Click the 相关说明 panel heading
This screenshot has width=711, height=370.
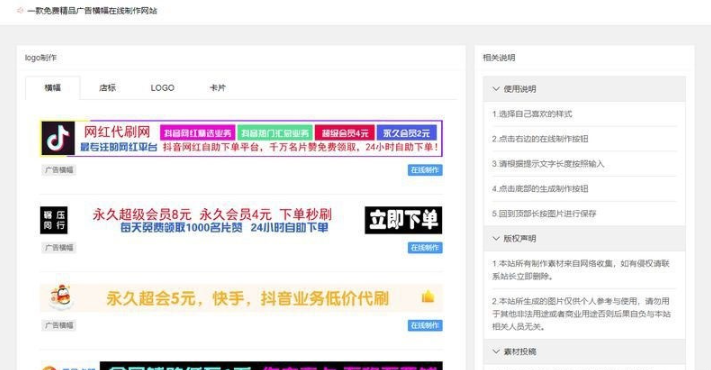click(499, 58)
